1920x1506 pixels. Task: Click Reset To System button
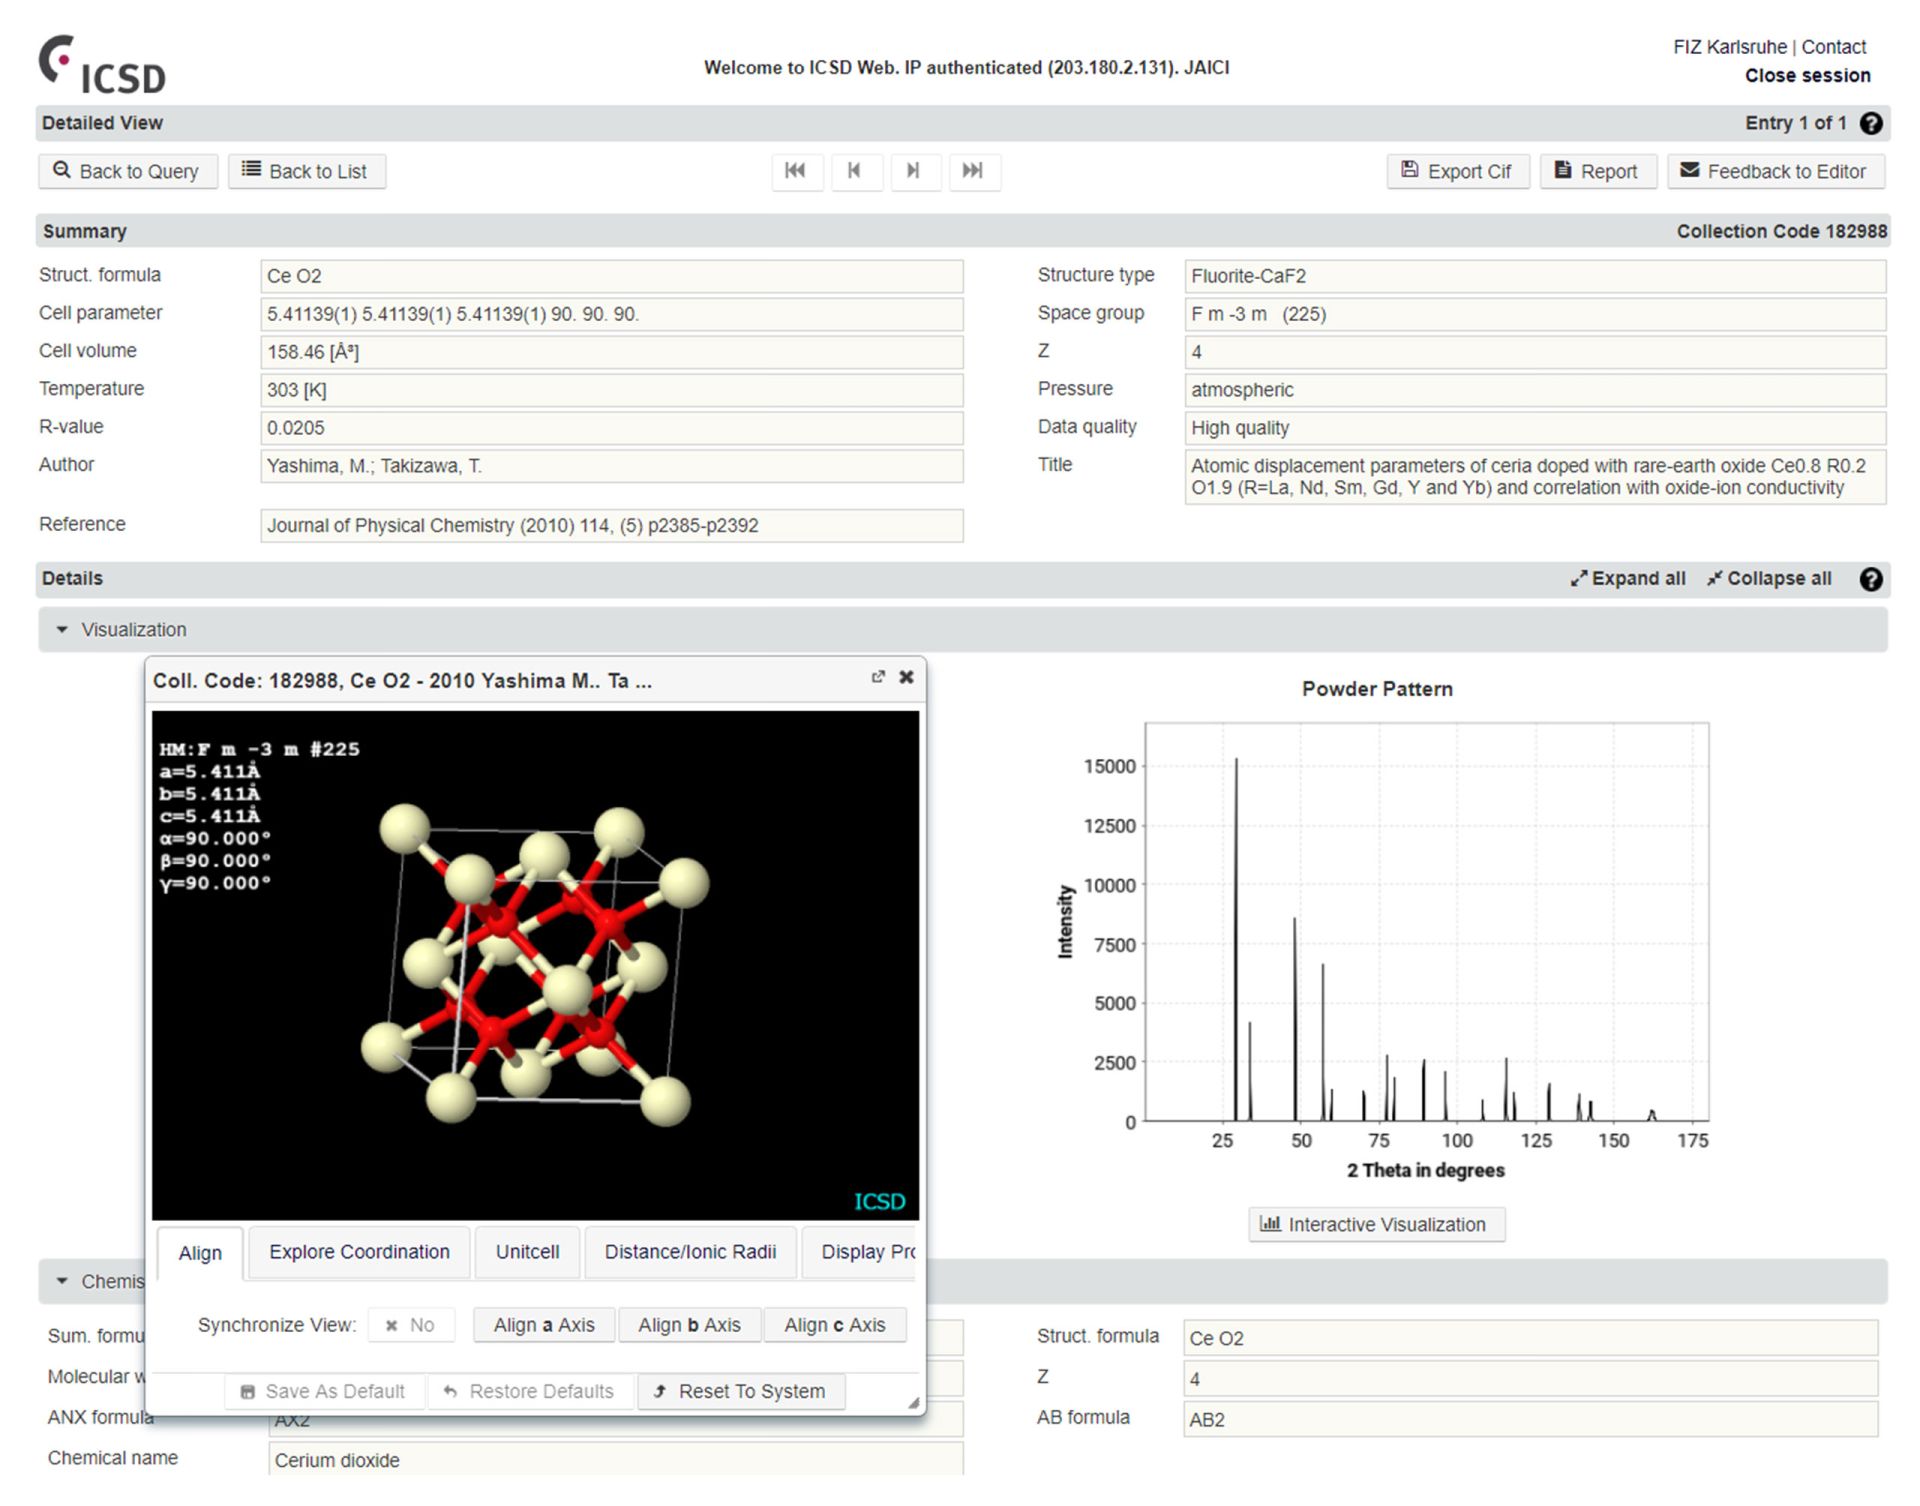click(741, 1391)
